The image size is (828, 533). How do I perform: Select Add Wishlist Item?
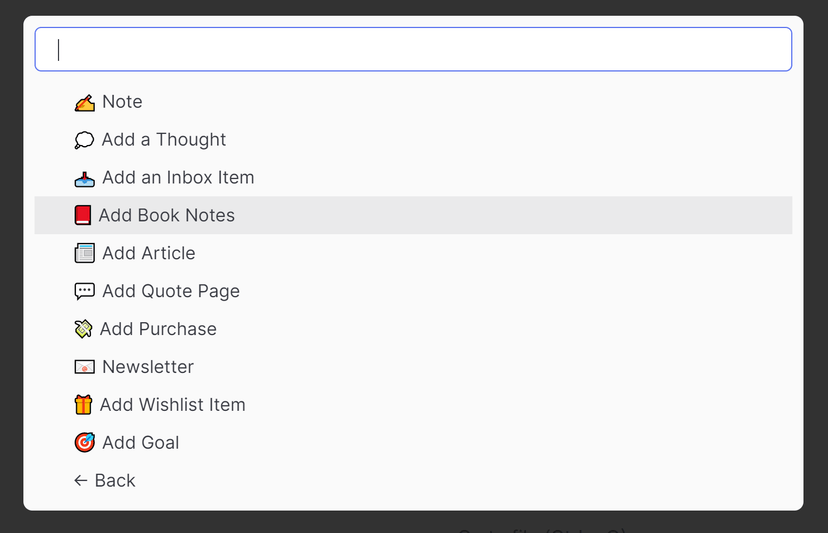tap(413, 405)
